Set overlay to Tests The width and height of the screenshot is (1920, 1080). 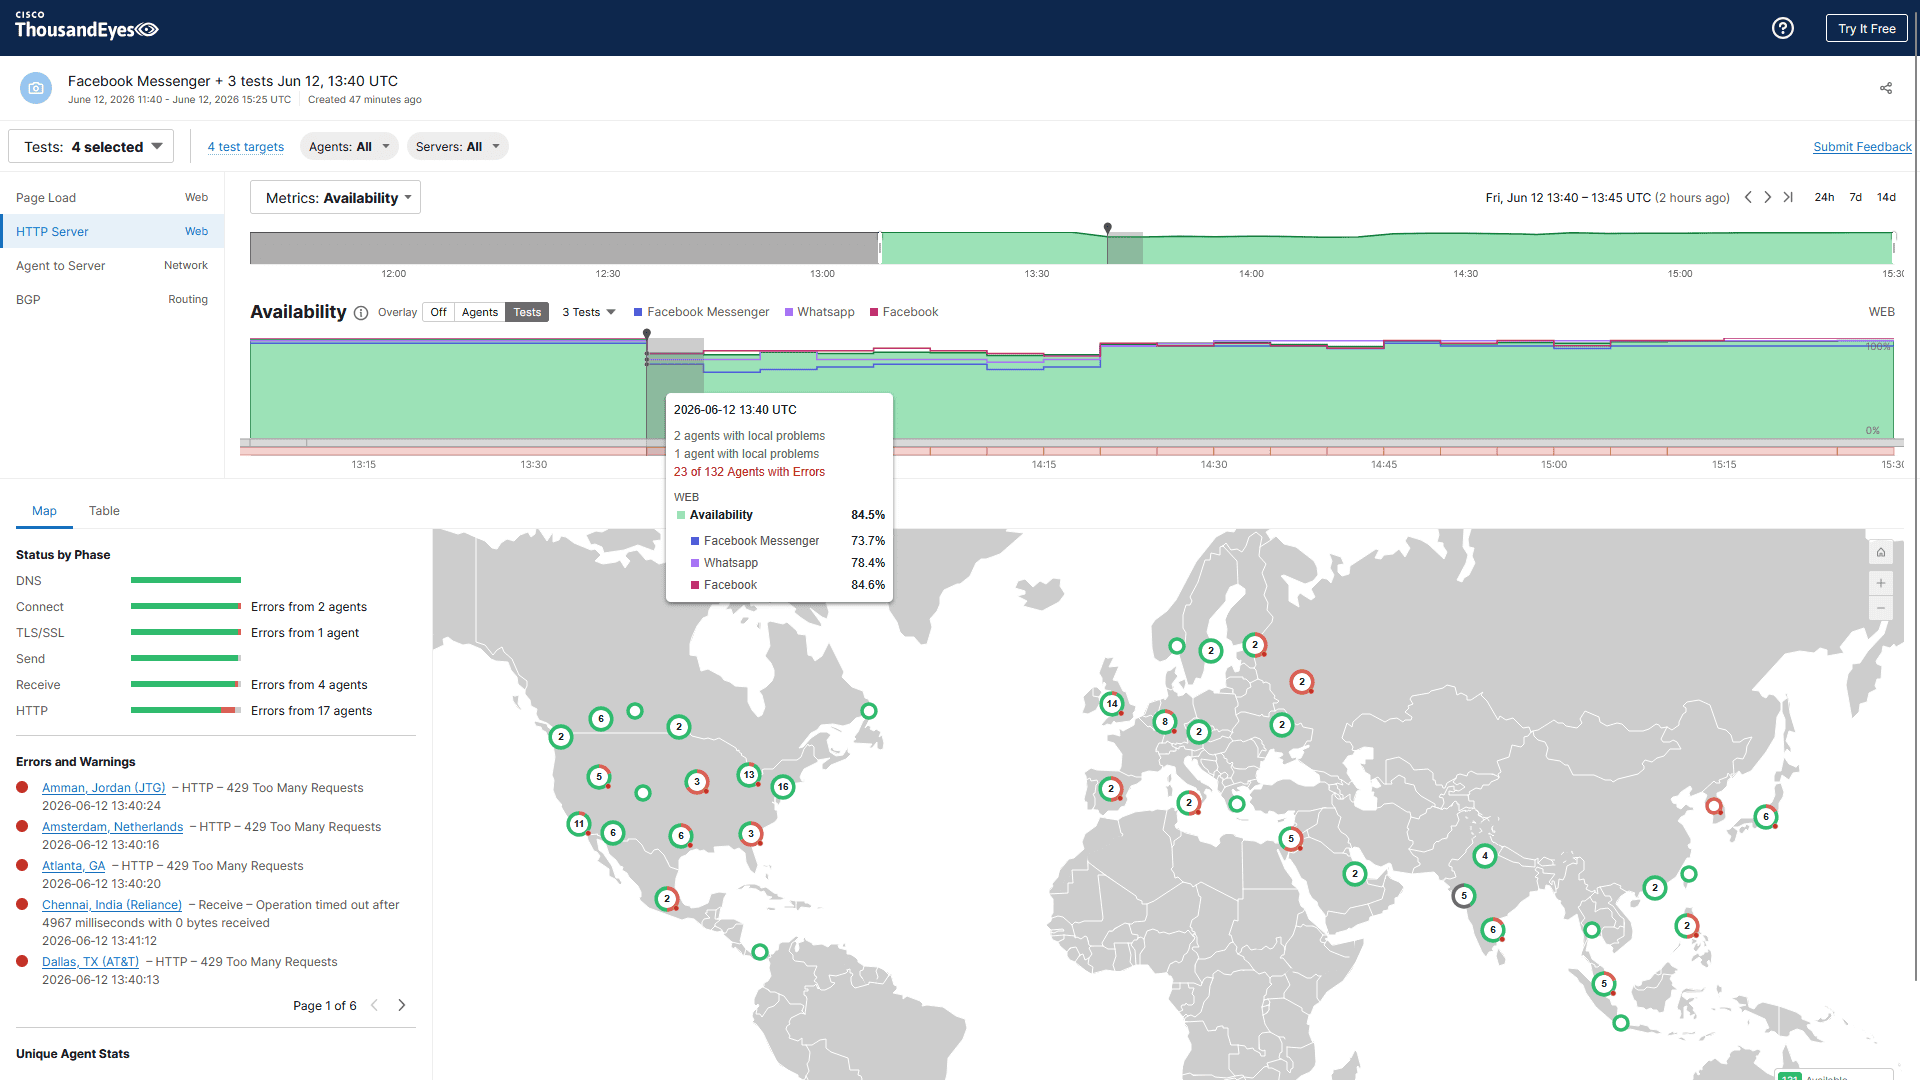pyautogui.click(x=527, y=312)
